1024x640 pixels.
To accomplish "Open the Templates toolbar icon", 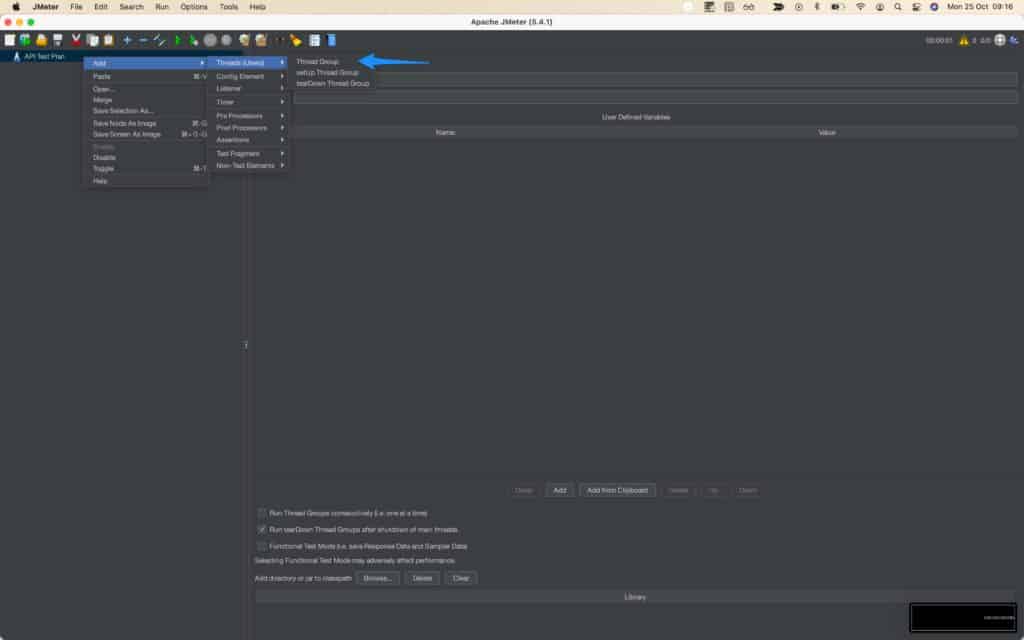I will point(25,40).
